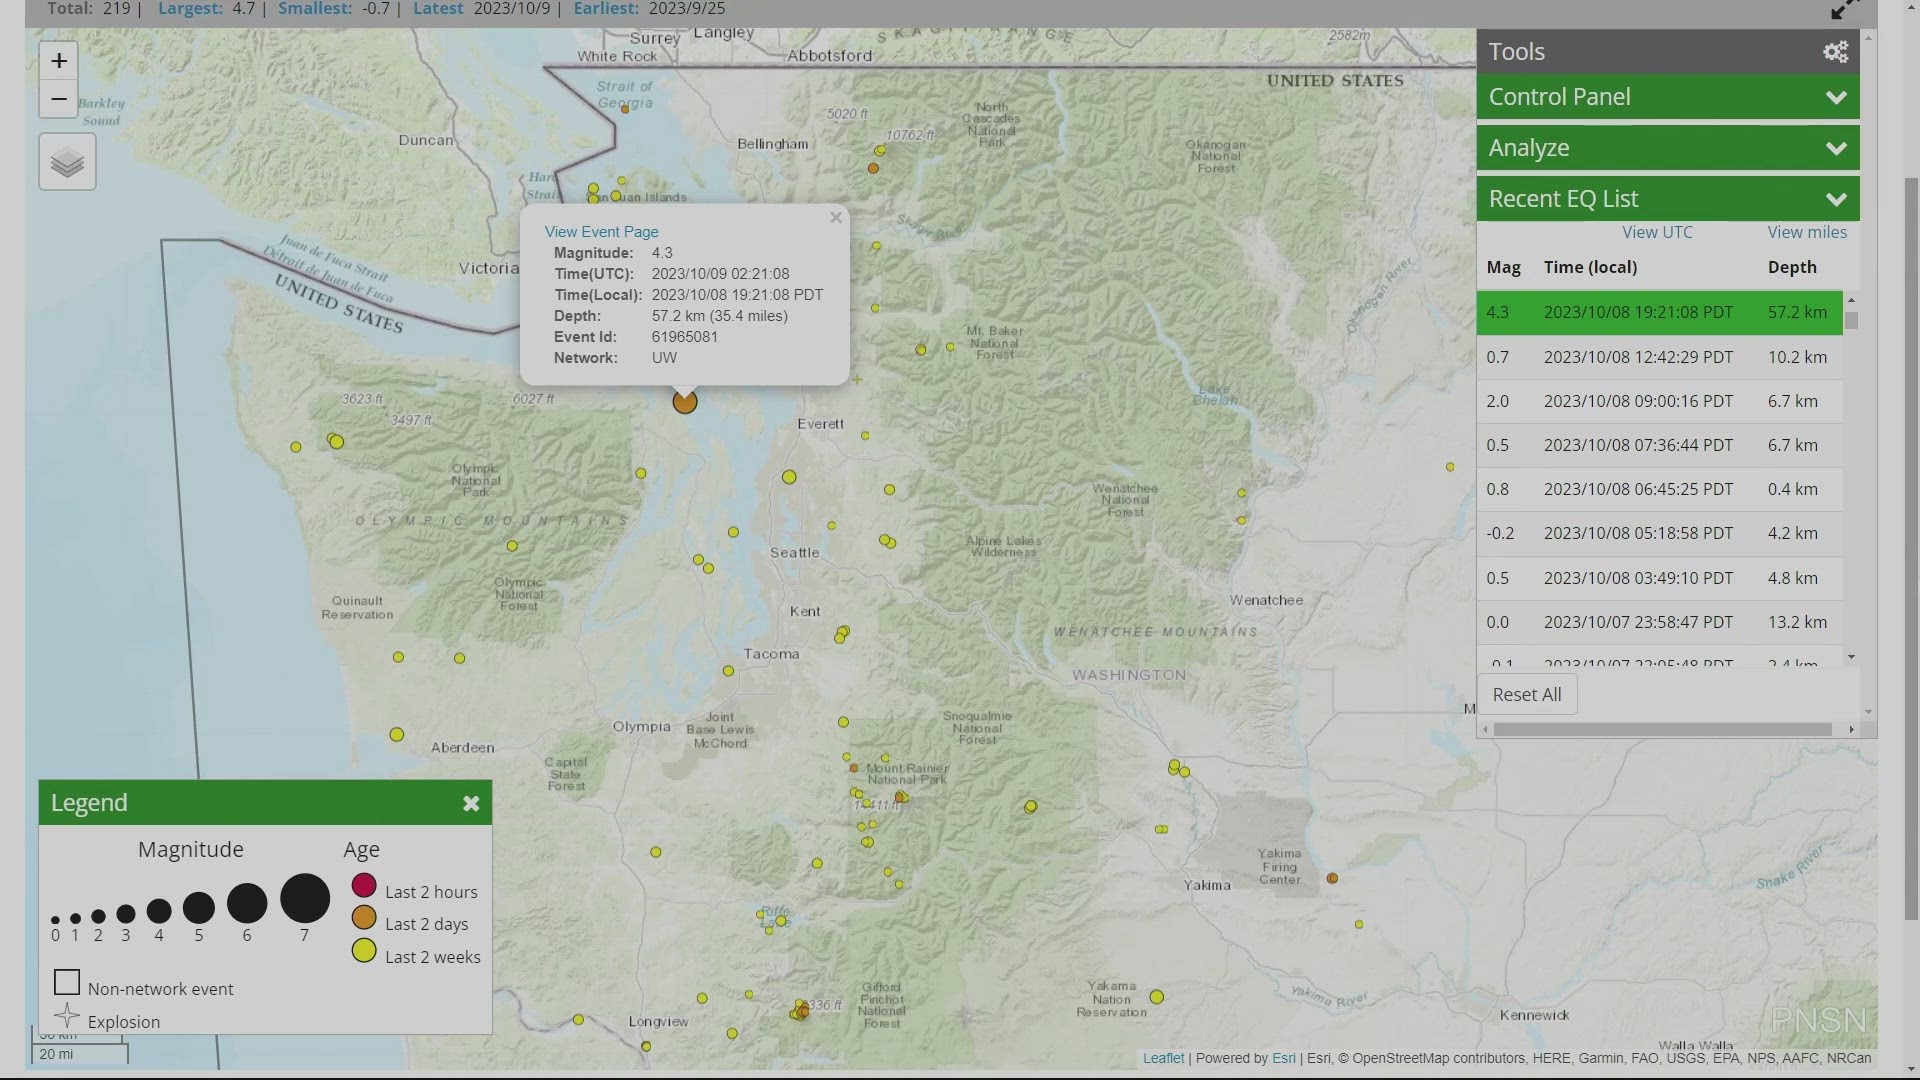
Task: Toggle fullscreen map with arrows icon
Action: tap(1844, 9)
